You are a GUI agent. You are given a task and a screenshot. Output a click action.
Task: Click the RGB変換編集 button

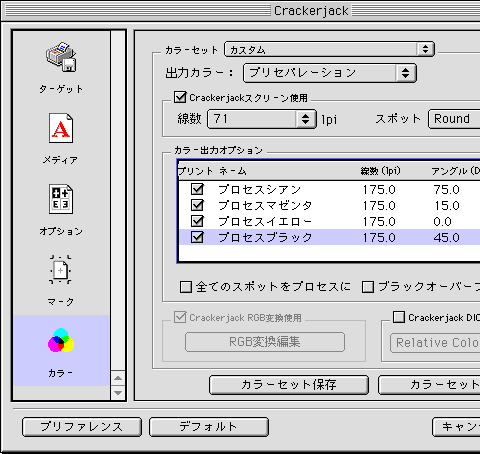click(x=265, y=342)
